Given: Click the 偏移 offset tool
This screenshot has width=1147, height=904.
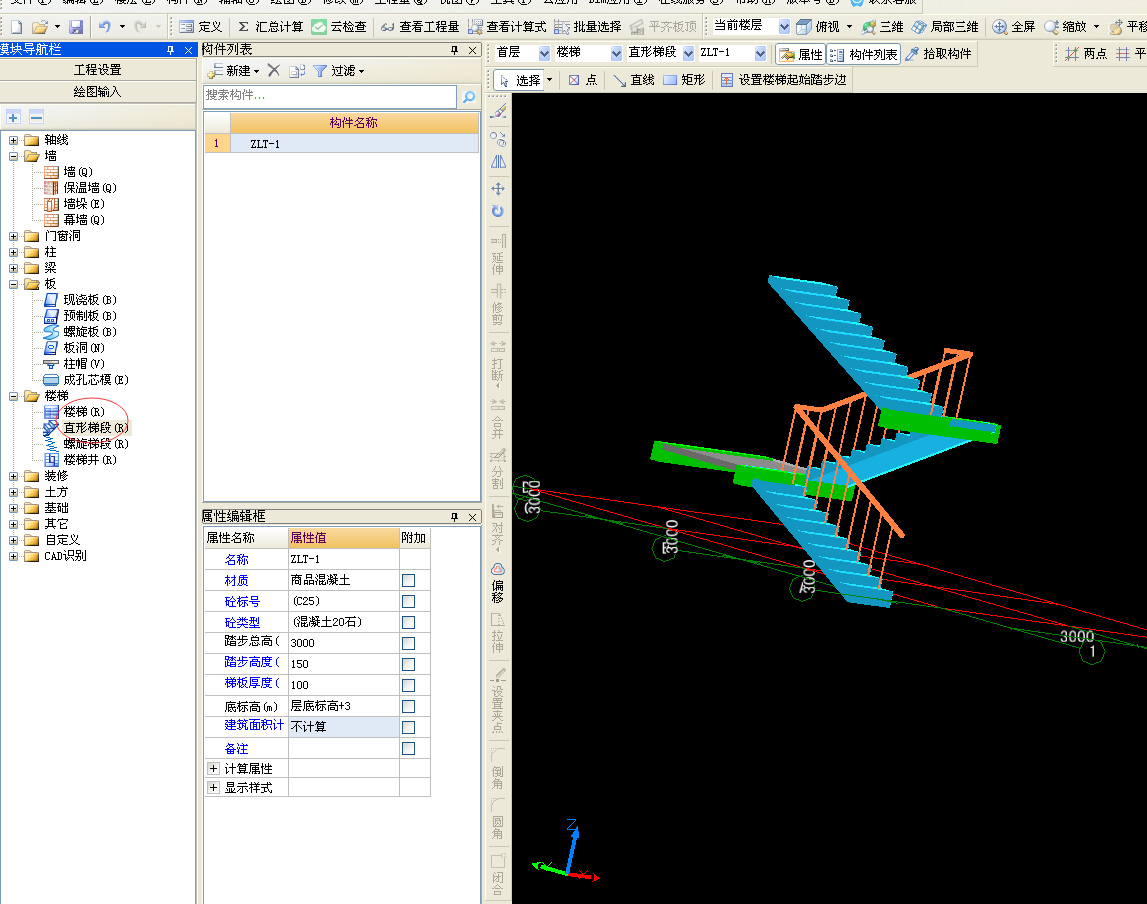Looking at the screenshot, I should tap(497, 583).
